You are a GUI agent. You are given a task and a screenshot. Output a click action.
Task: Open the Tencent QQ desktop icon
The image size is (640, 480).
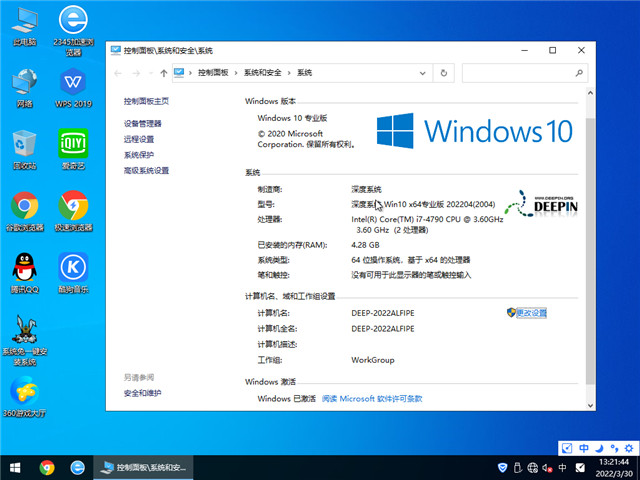24,268
